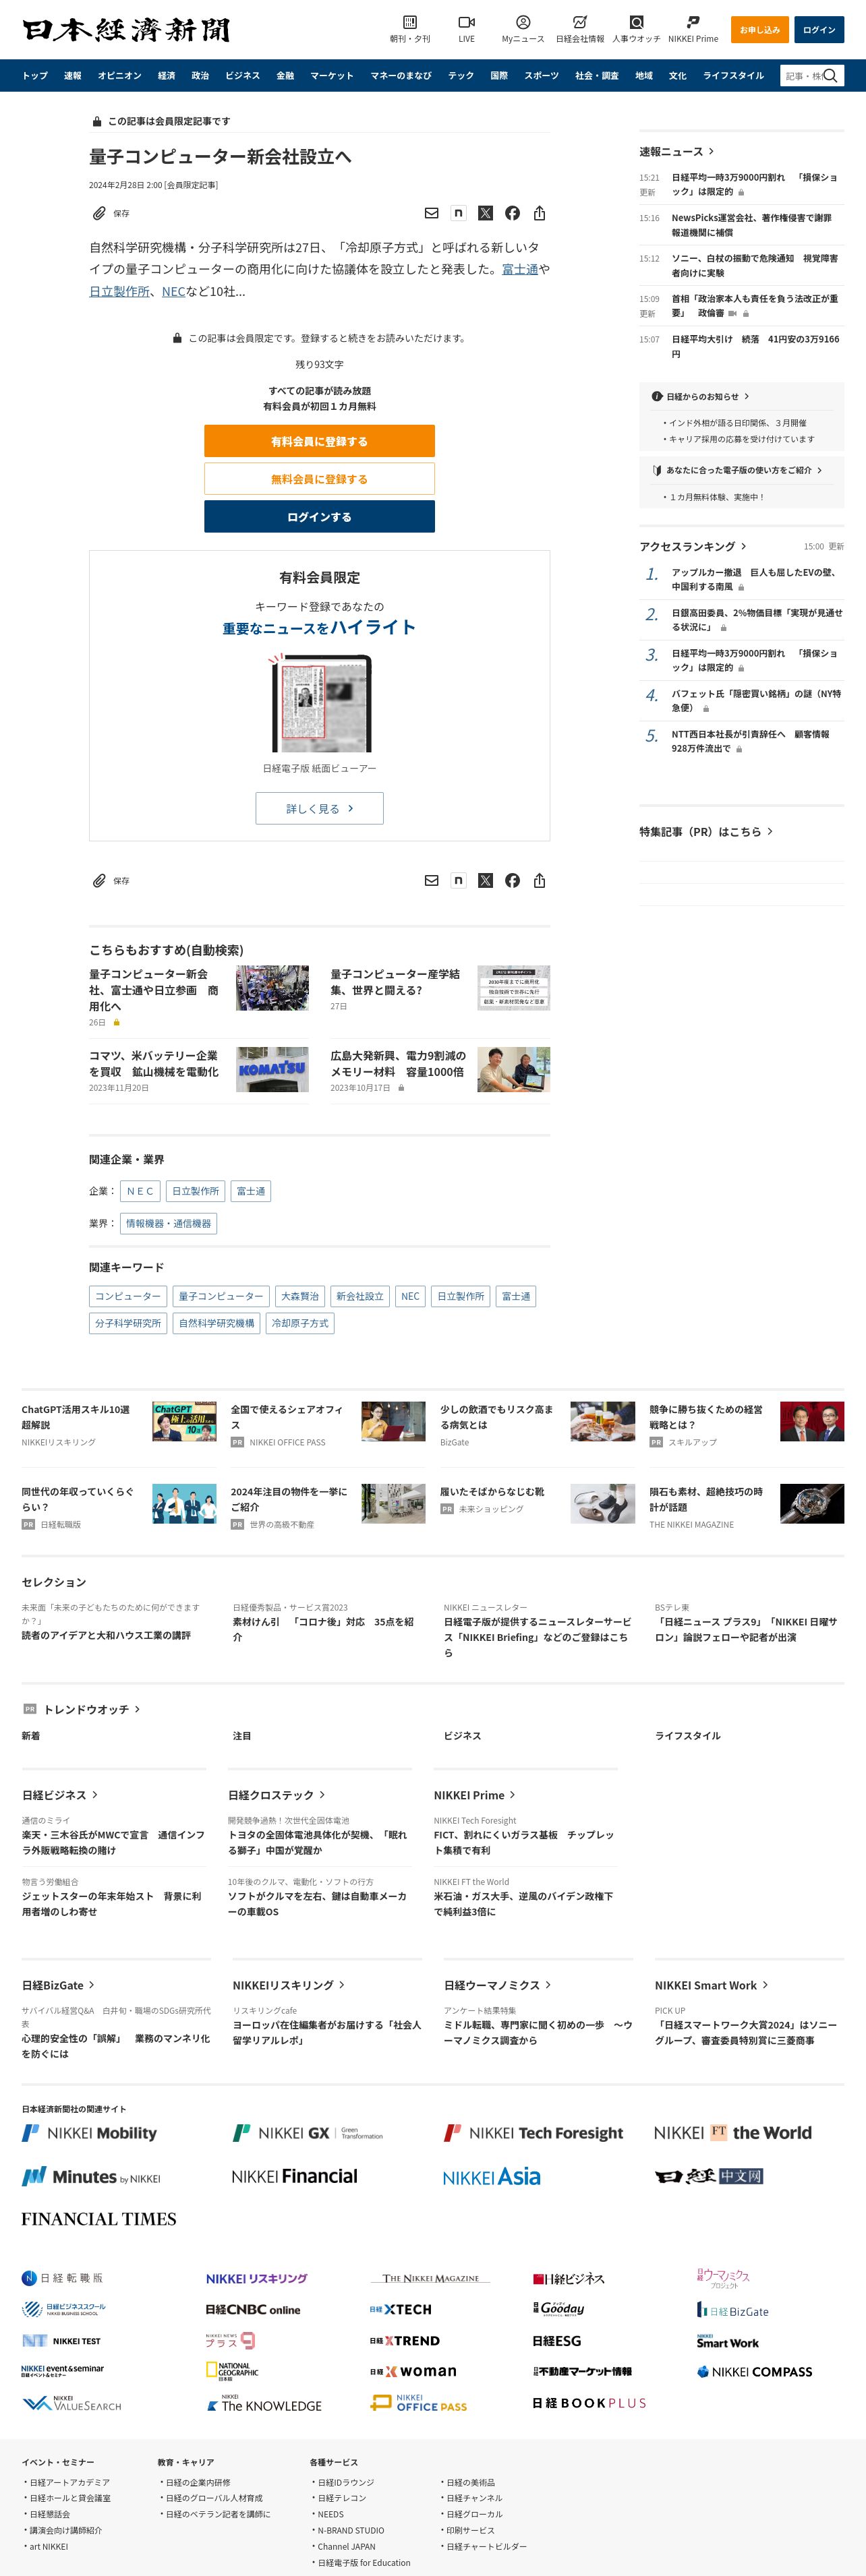The height and width of the screenshot is (2576, 866).
Task: Open the KOMATSU article thumbnail
Action: 272,1069
